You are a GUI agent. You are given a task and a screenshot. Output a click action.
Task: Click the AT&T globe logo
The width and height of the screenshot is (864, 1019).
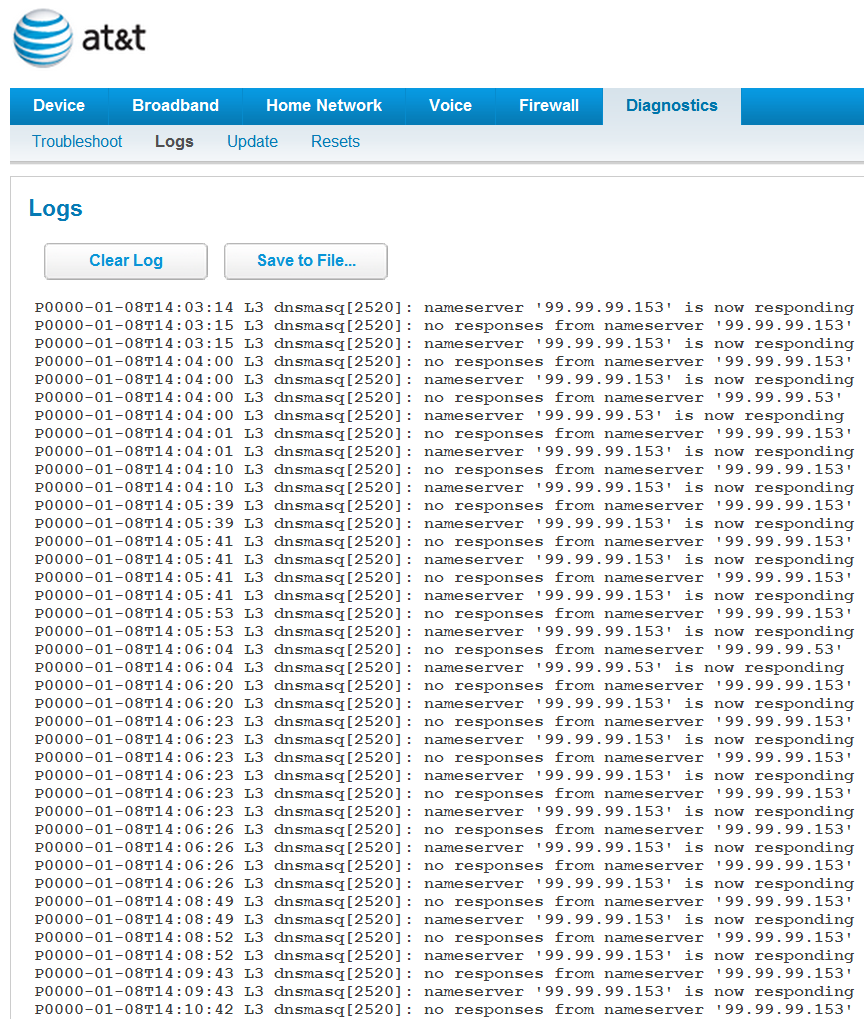43,38
